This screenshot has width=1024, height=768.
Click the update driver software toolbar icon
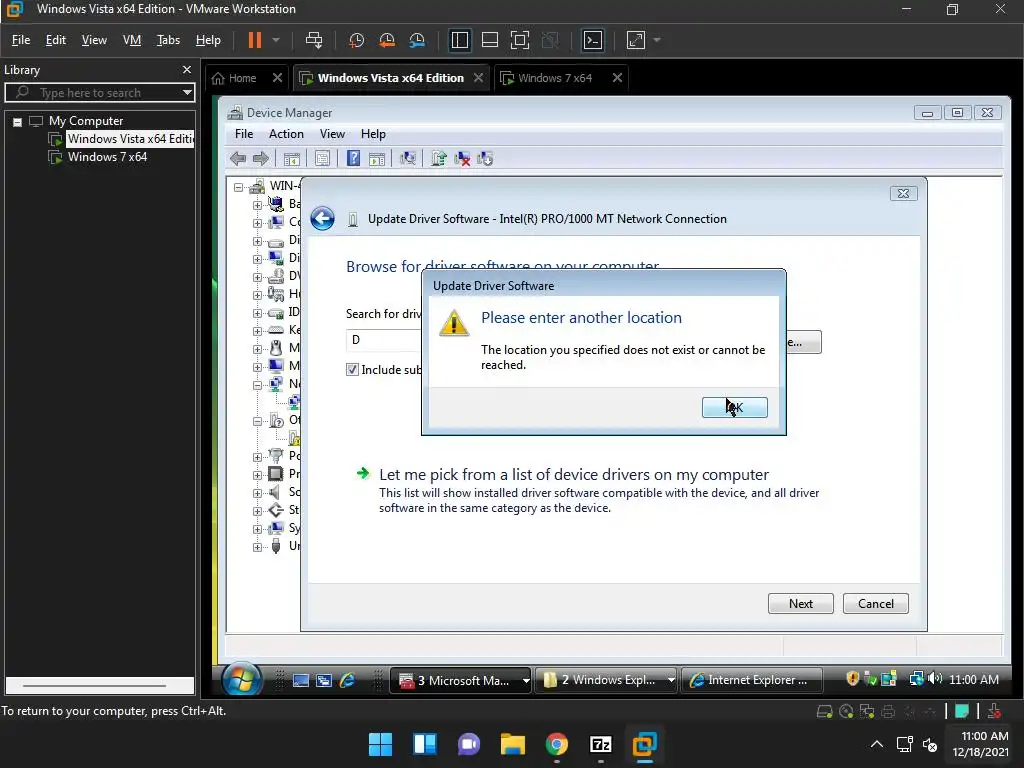(x=438, y=159)
